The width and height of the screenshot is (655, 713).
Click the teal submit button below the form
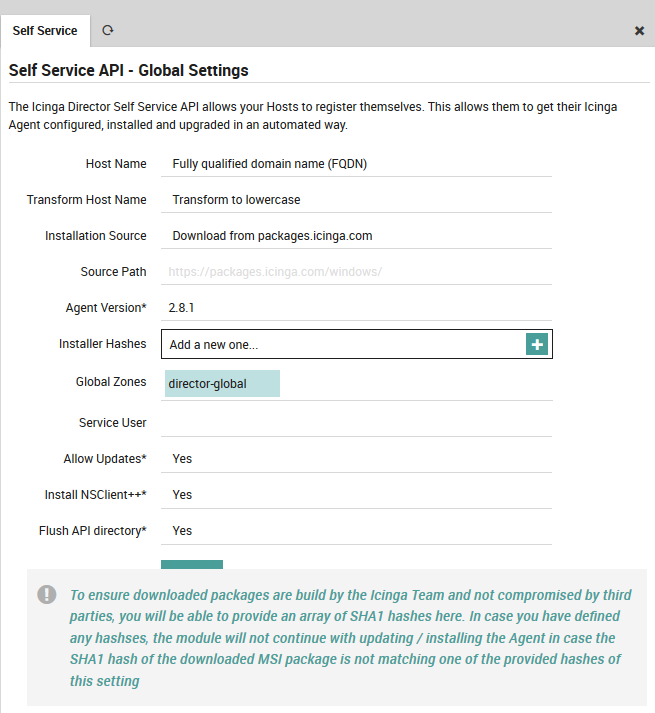(192, 564)
